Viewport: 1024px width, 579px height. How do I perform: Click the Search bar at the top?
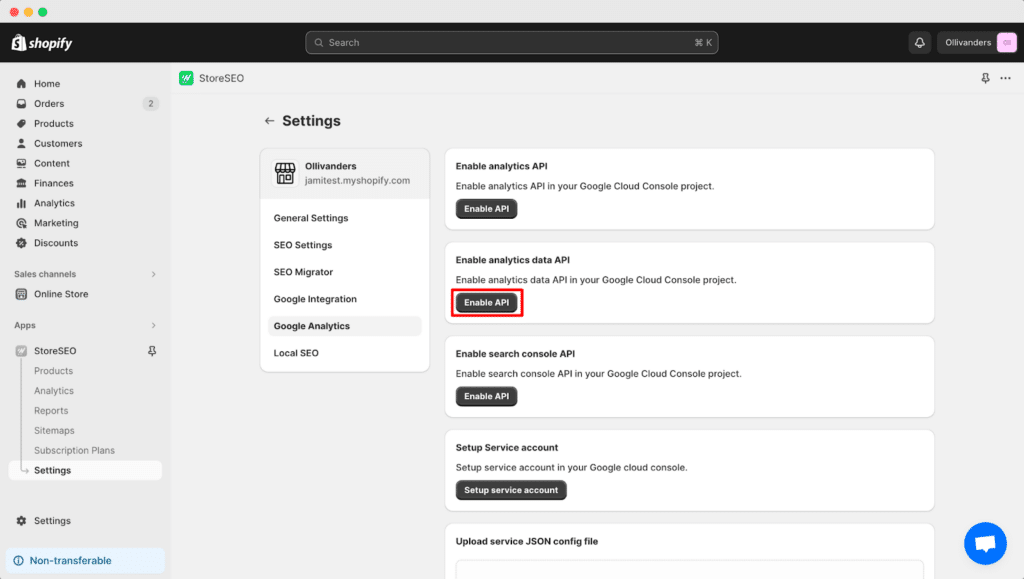pyautogui.click(x=511, y=42)
